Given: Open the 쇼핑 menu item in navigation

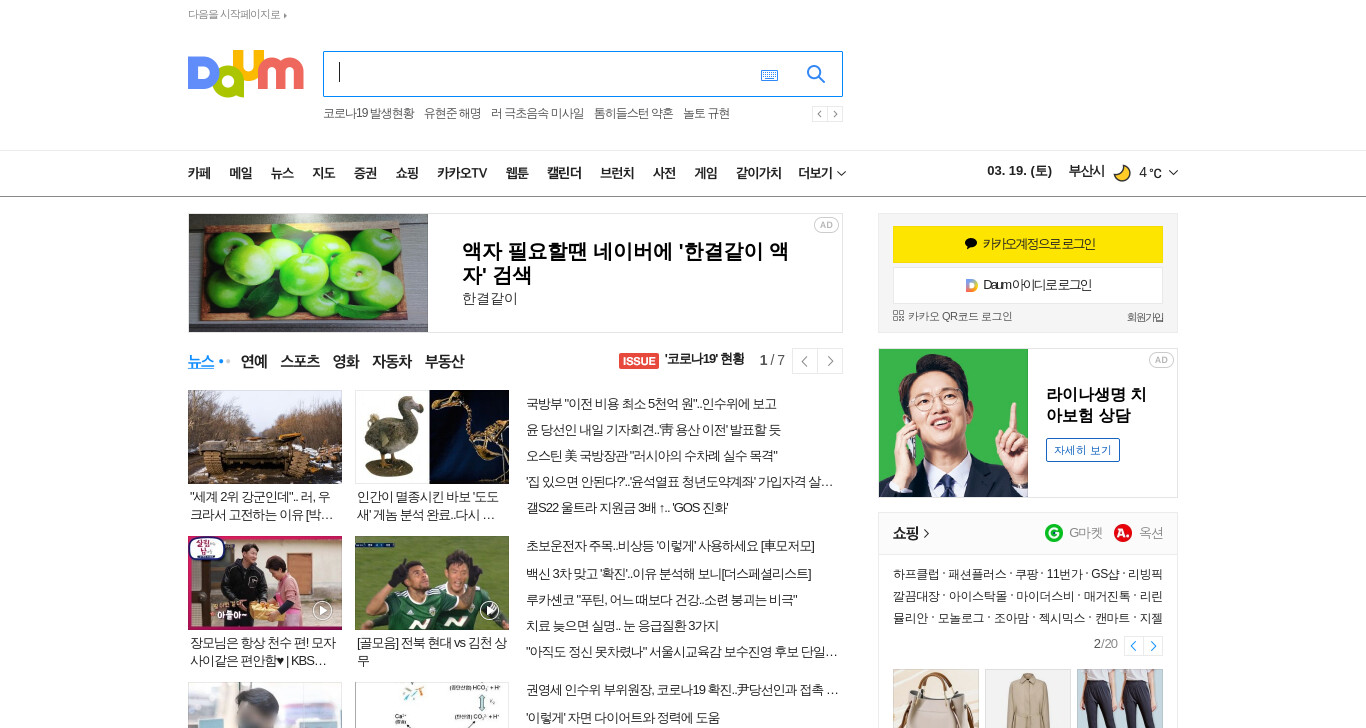Looking at the screenshot, I should click(x=407, y=173).
